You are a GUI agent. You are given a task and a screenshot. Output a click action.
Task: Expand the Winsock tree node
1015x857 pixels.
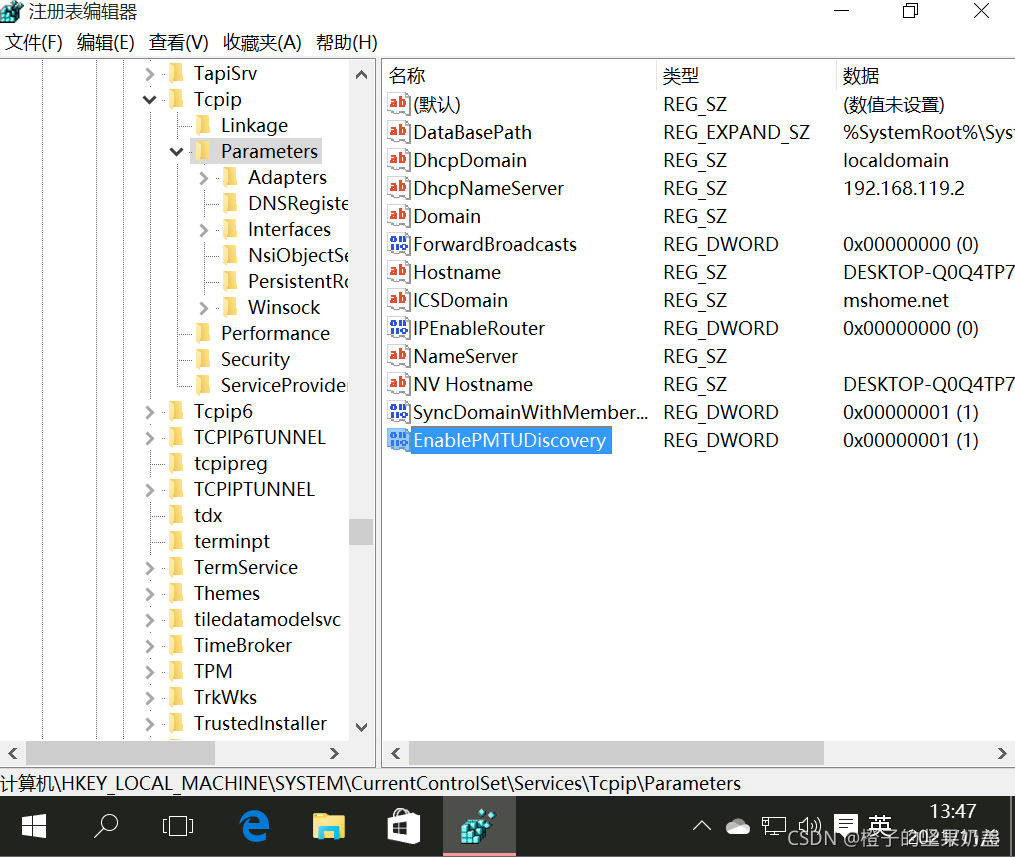203,307
